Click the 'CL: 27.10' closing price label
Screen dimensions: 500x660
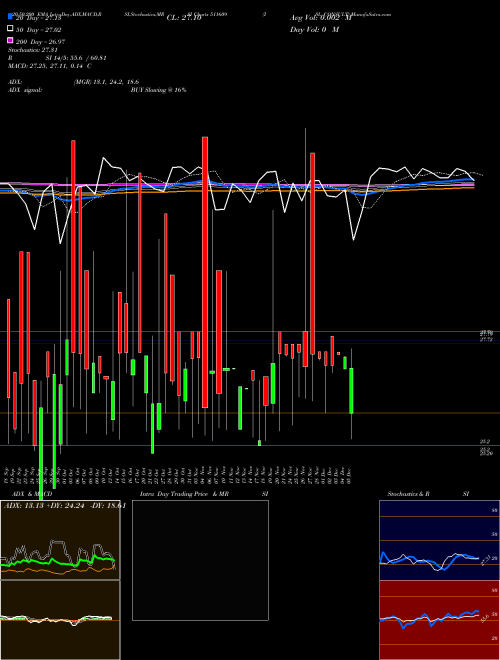(184, 18)
